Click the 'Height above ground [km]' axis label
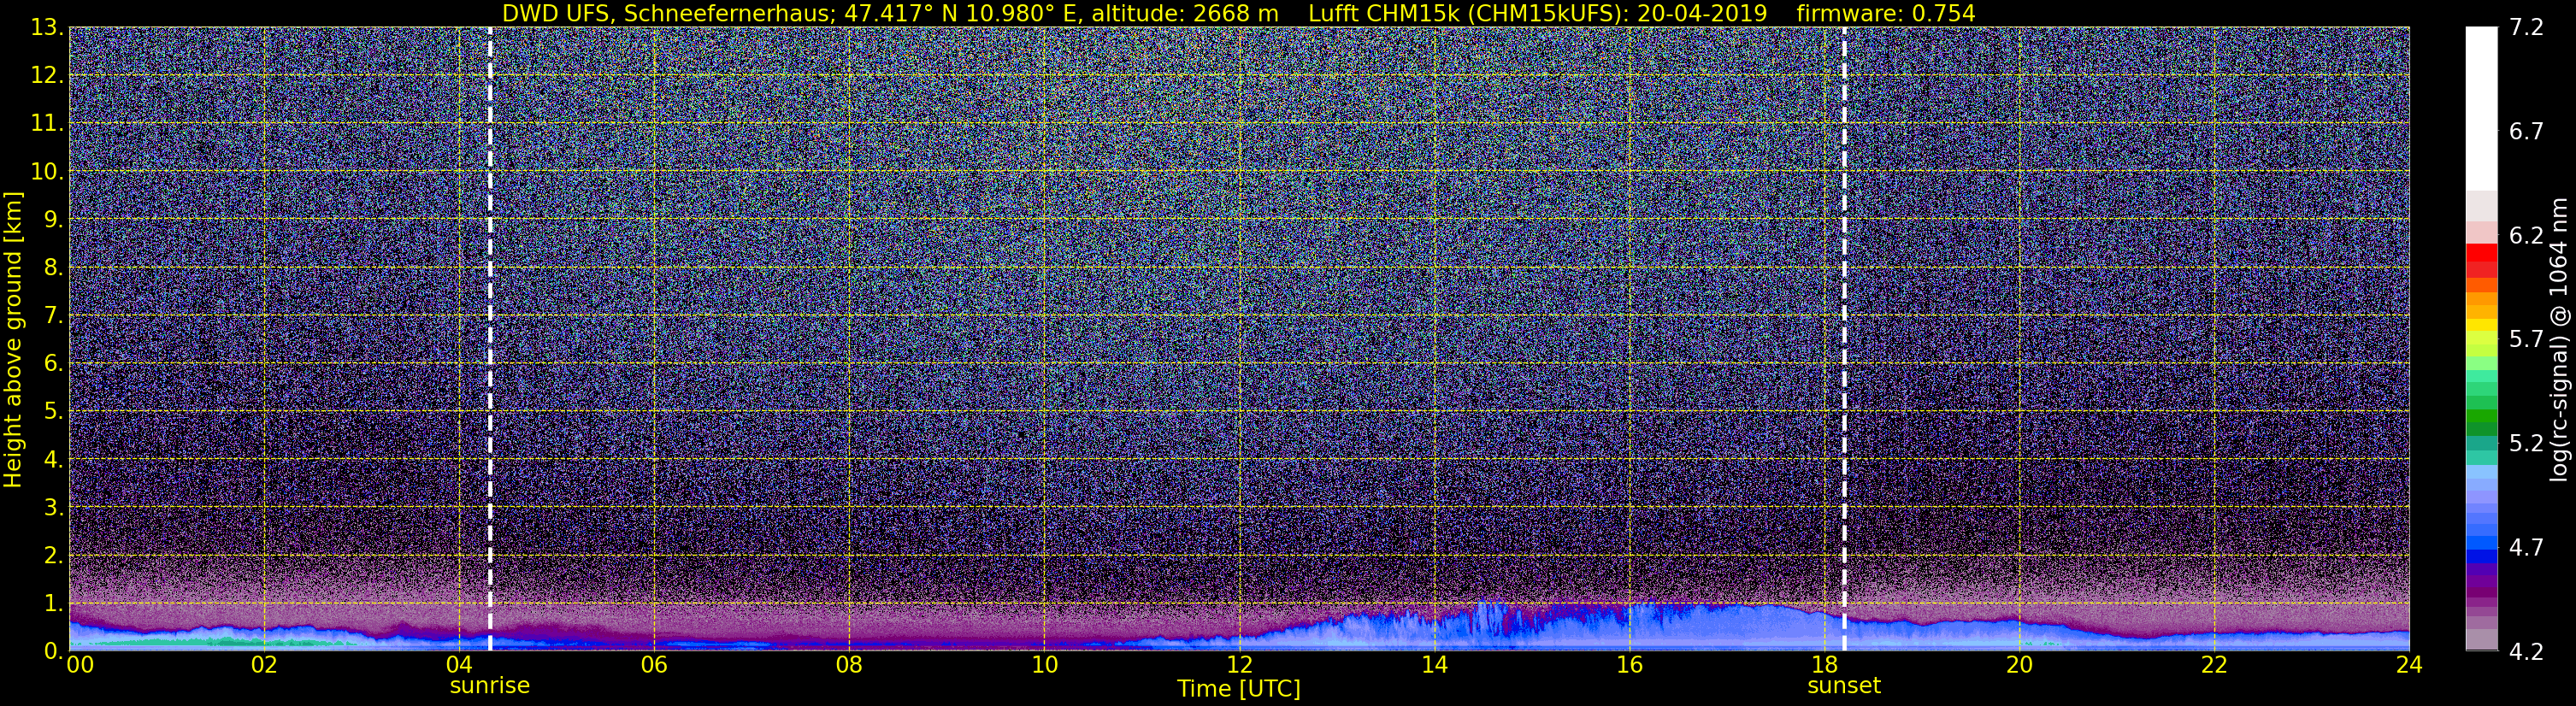Image resolution: width=2576 pixels, height=706 pixels. point(13,340)
